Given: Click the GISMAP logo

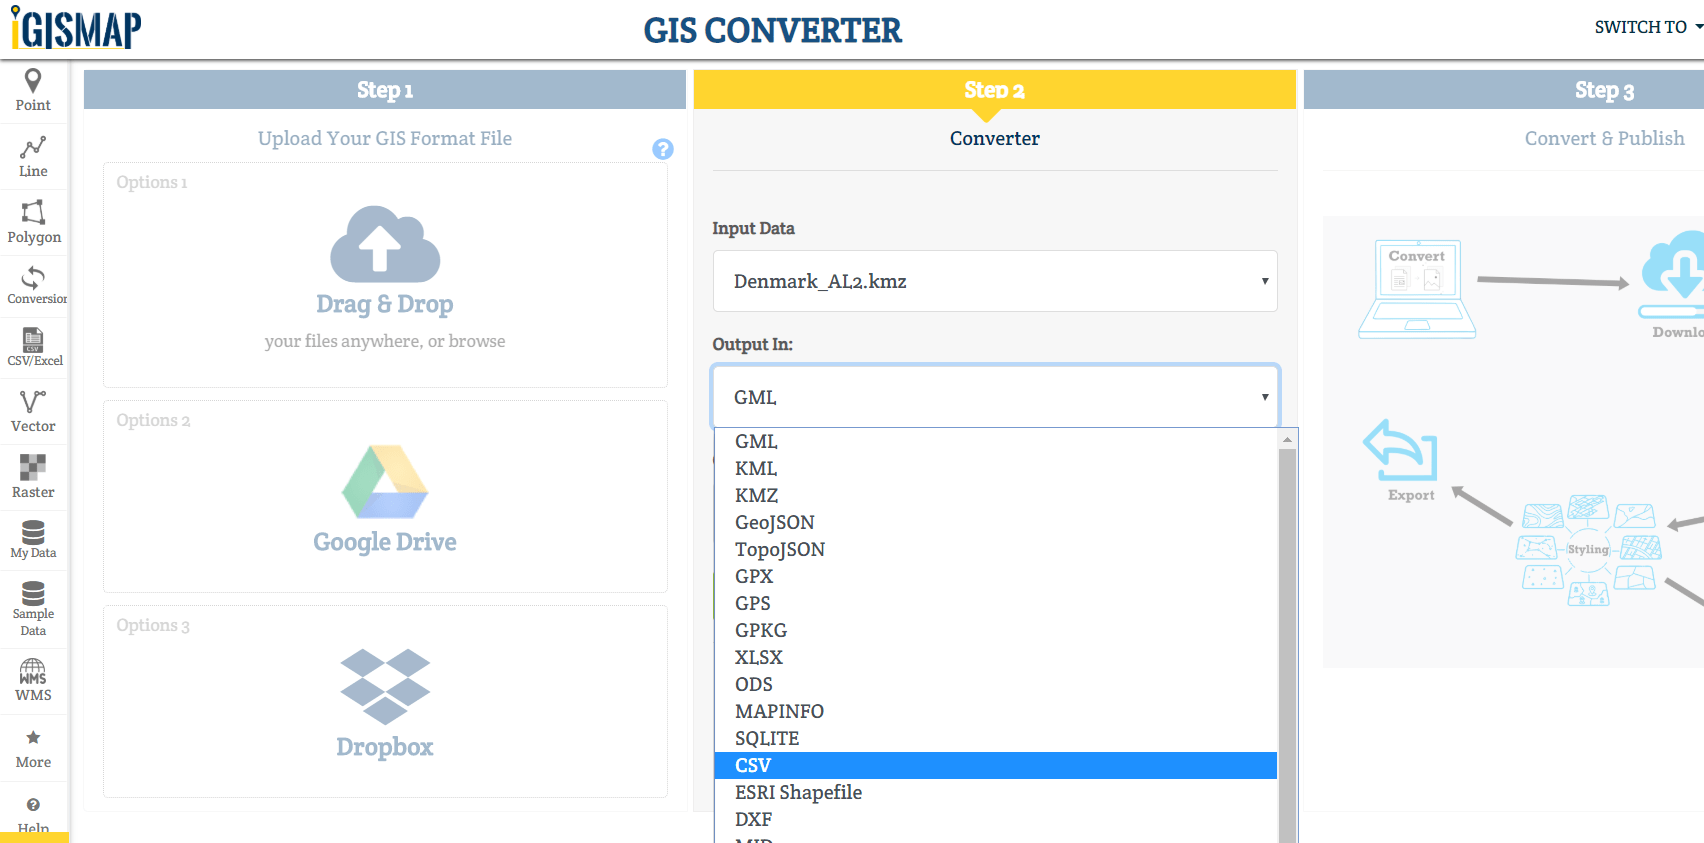Looking at the screenshot, I should (x=77, y=29).
